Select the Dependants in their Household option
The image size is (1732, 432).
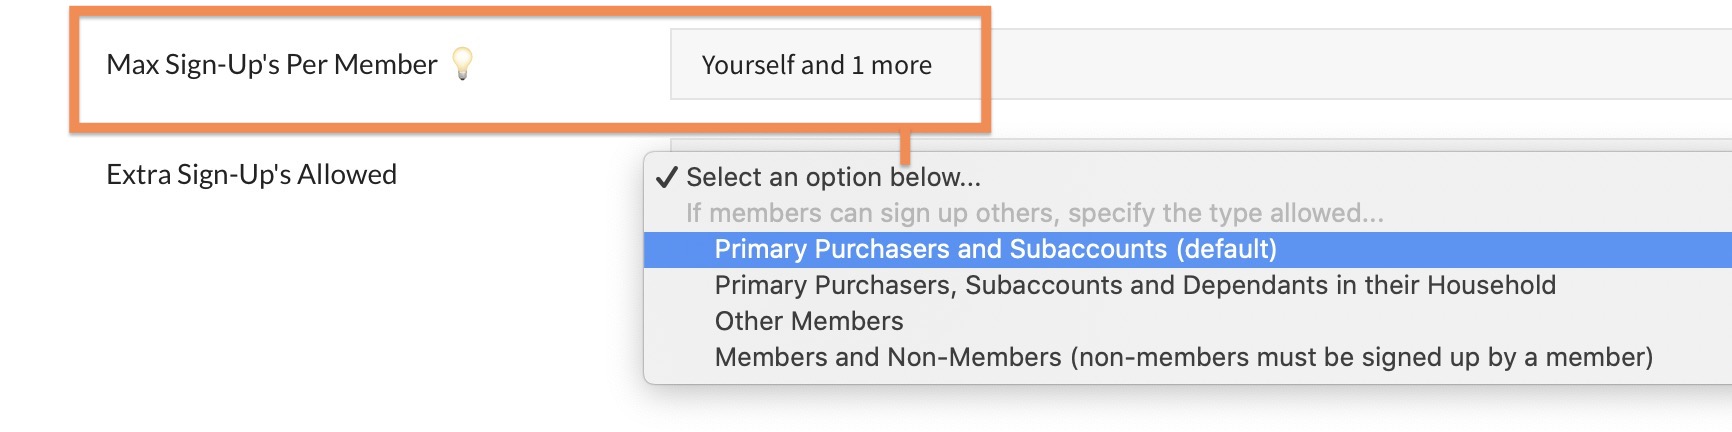click(x=1135, y=285)
